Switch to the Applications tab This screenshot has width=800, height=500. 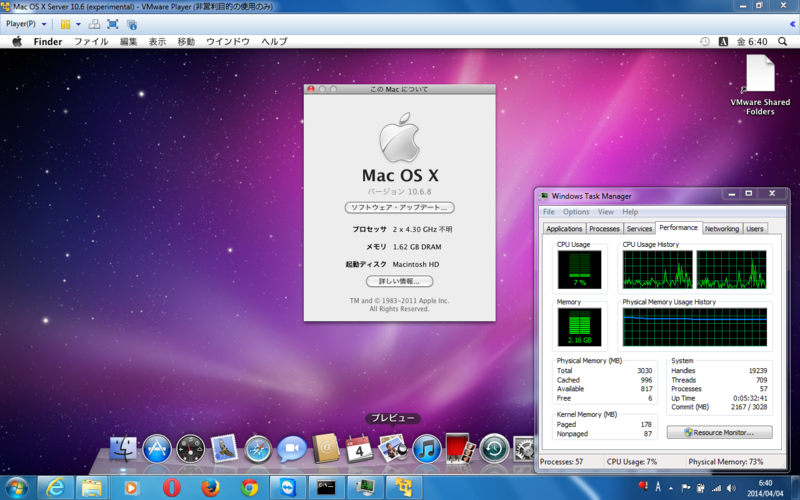pyautogui.click(x=564, y=229)
